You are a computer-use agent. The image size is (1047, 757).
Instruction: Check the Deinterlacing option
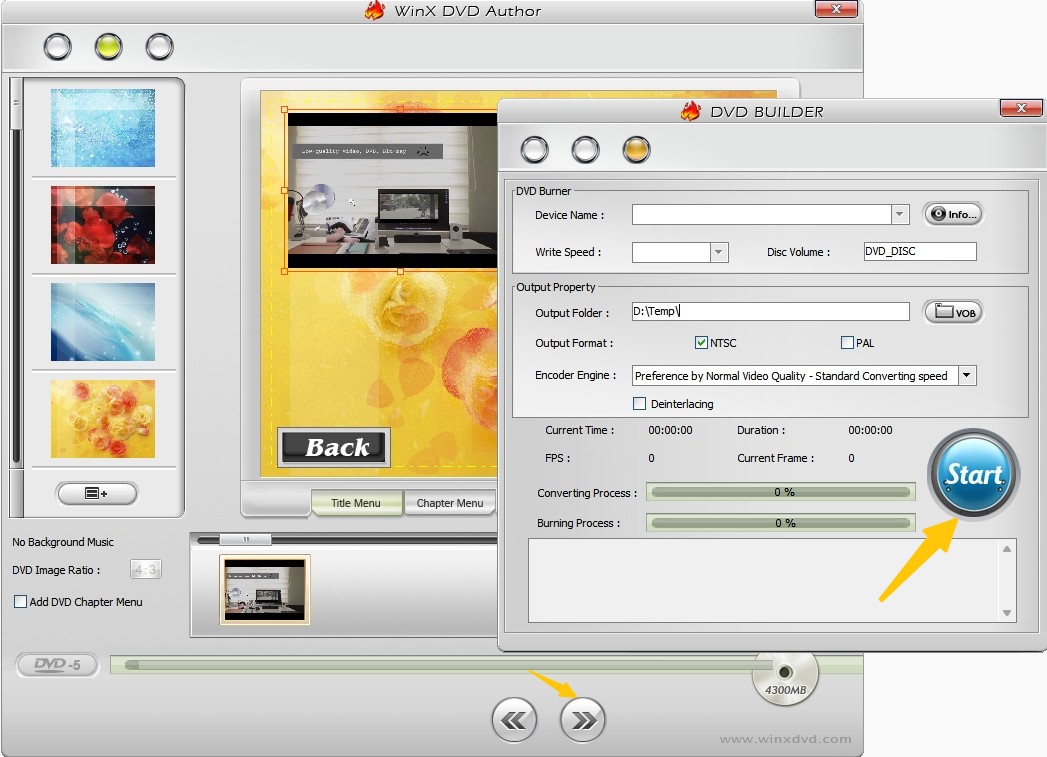point(639,404)
